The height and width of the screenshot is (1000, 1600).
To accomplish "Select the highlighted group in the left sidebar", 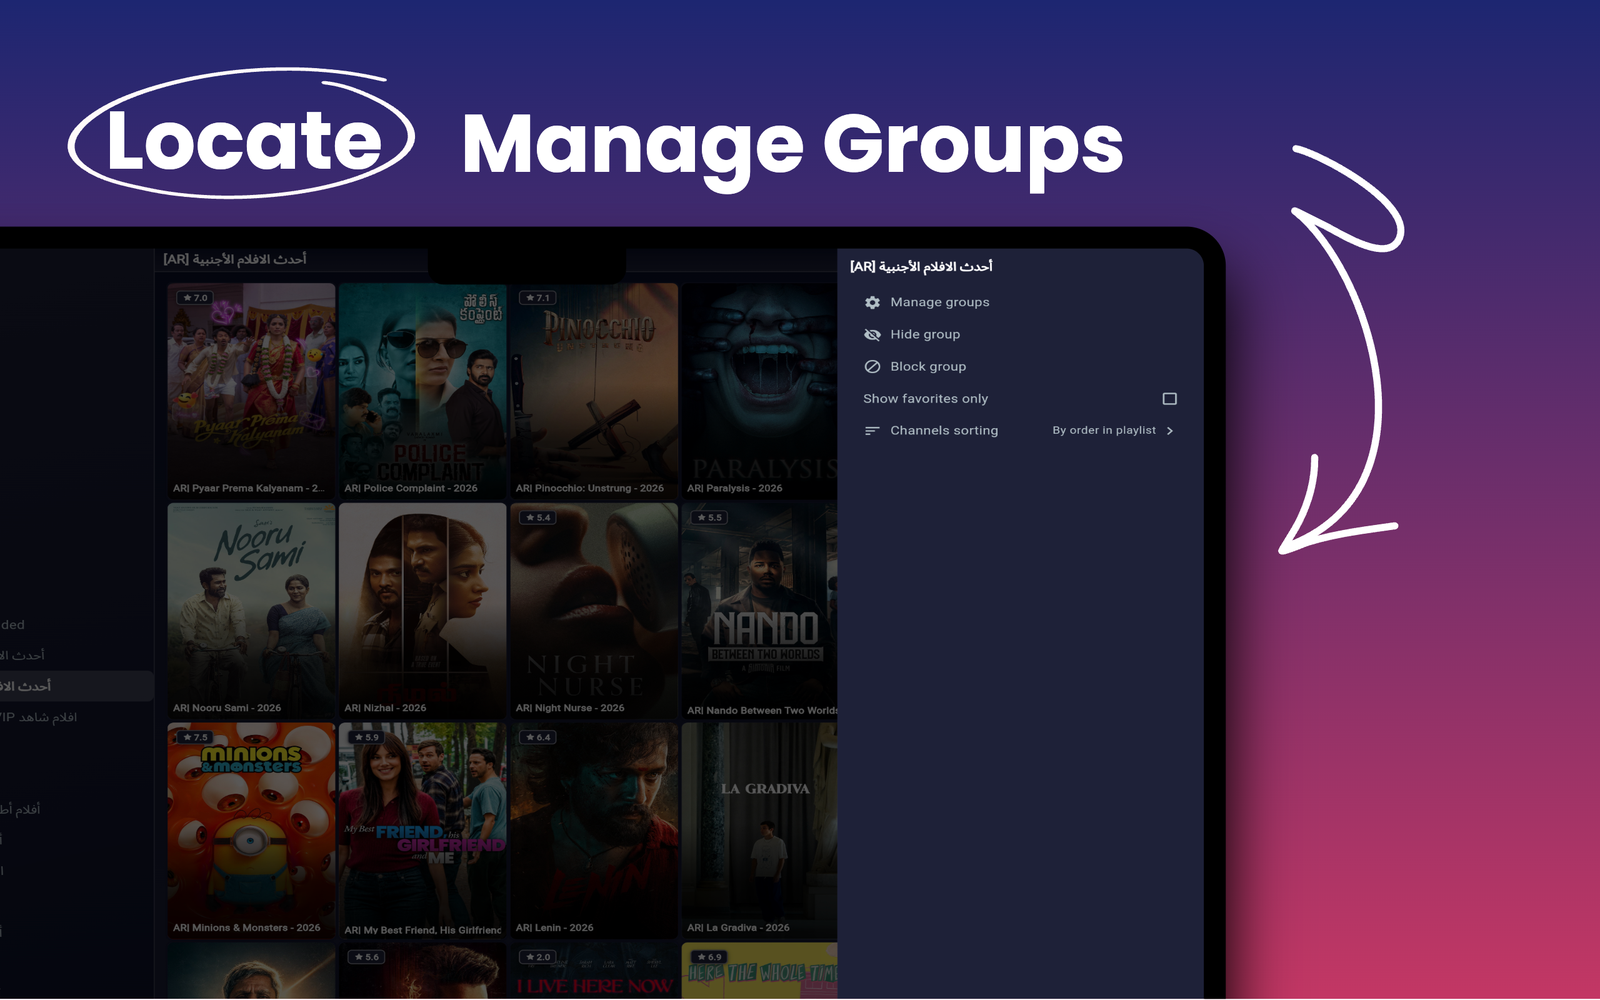I will coord(76,686).
